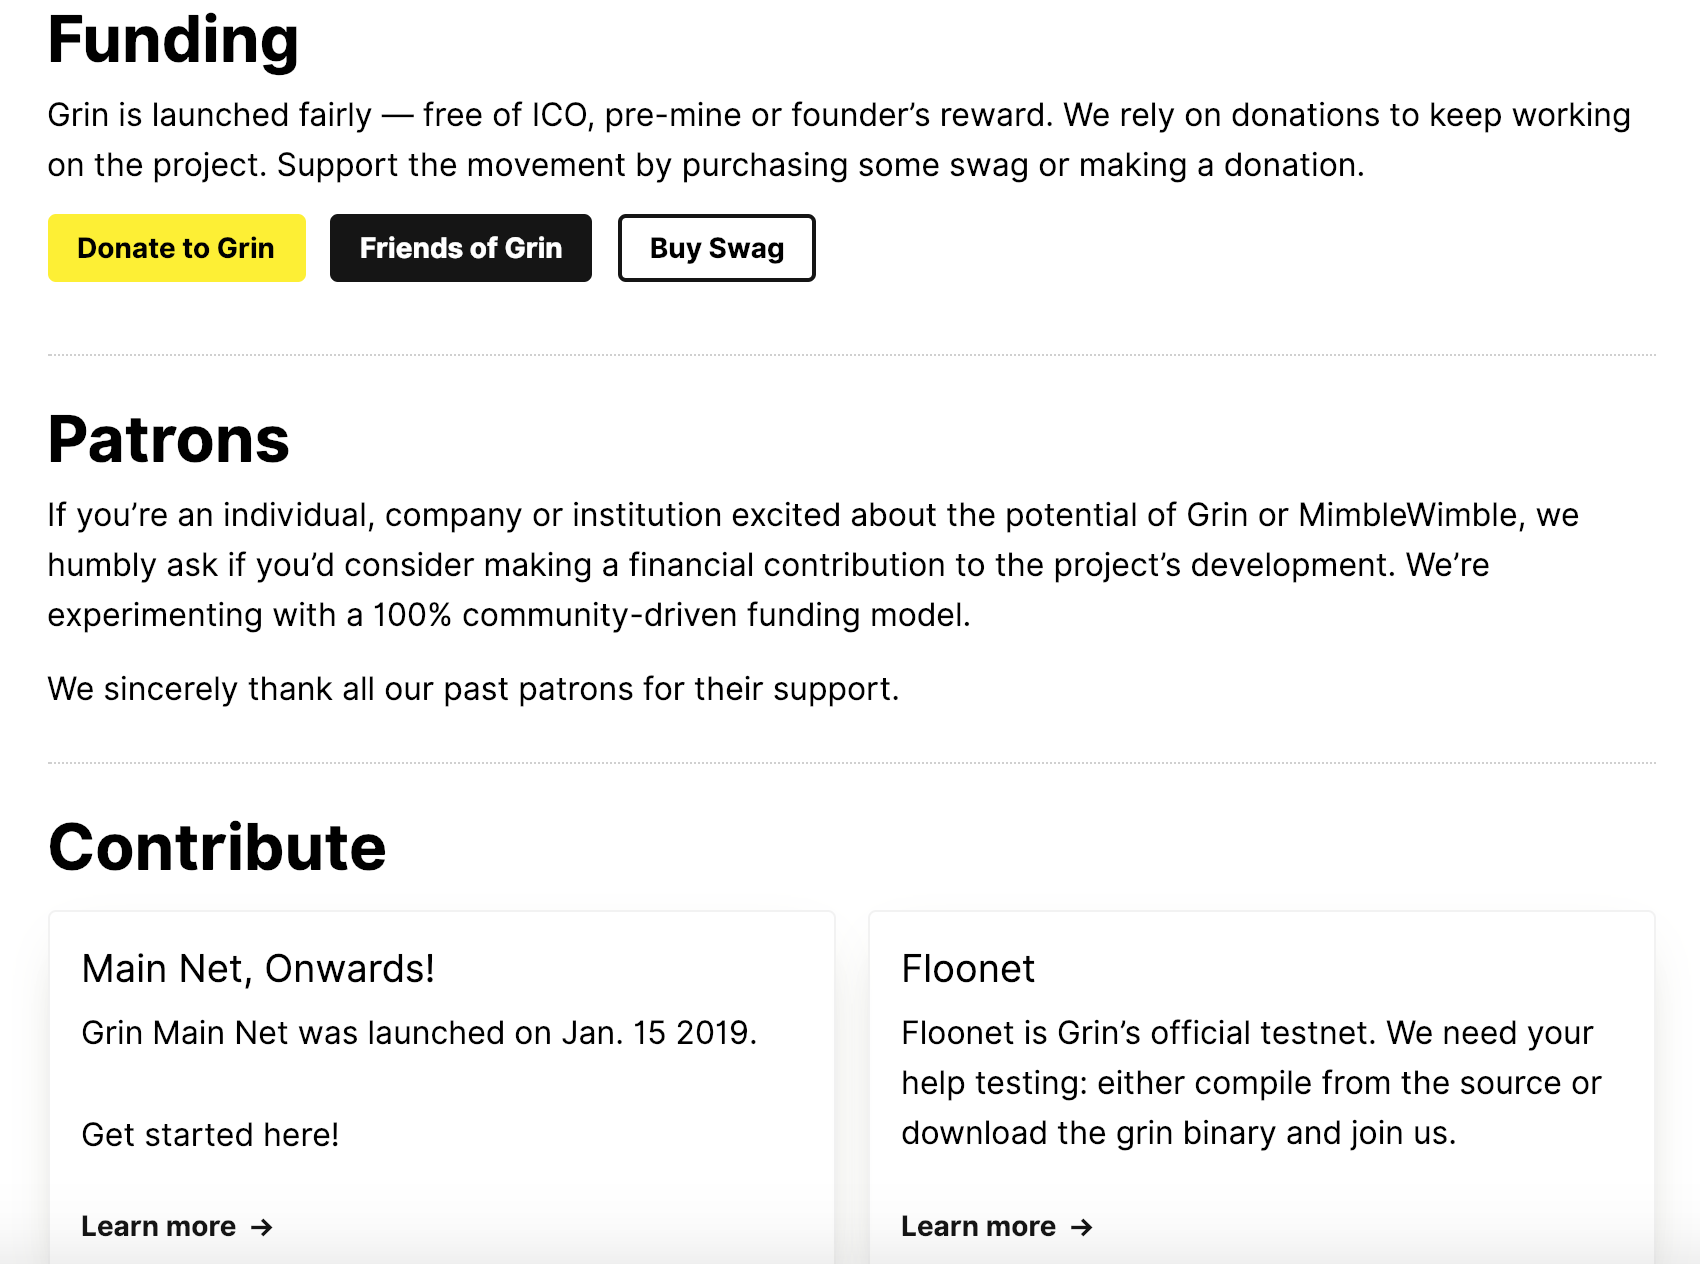Click the community-driven funding model paragraph
The width and height of the screenshot is (1700, 1264).
click(813, 565)
